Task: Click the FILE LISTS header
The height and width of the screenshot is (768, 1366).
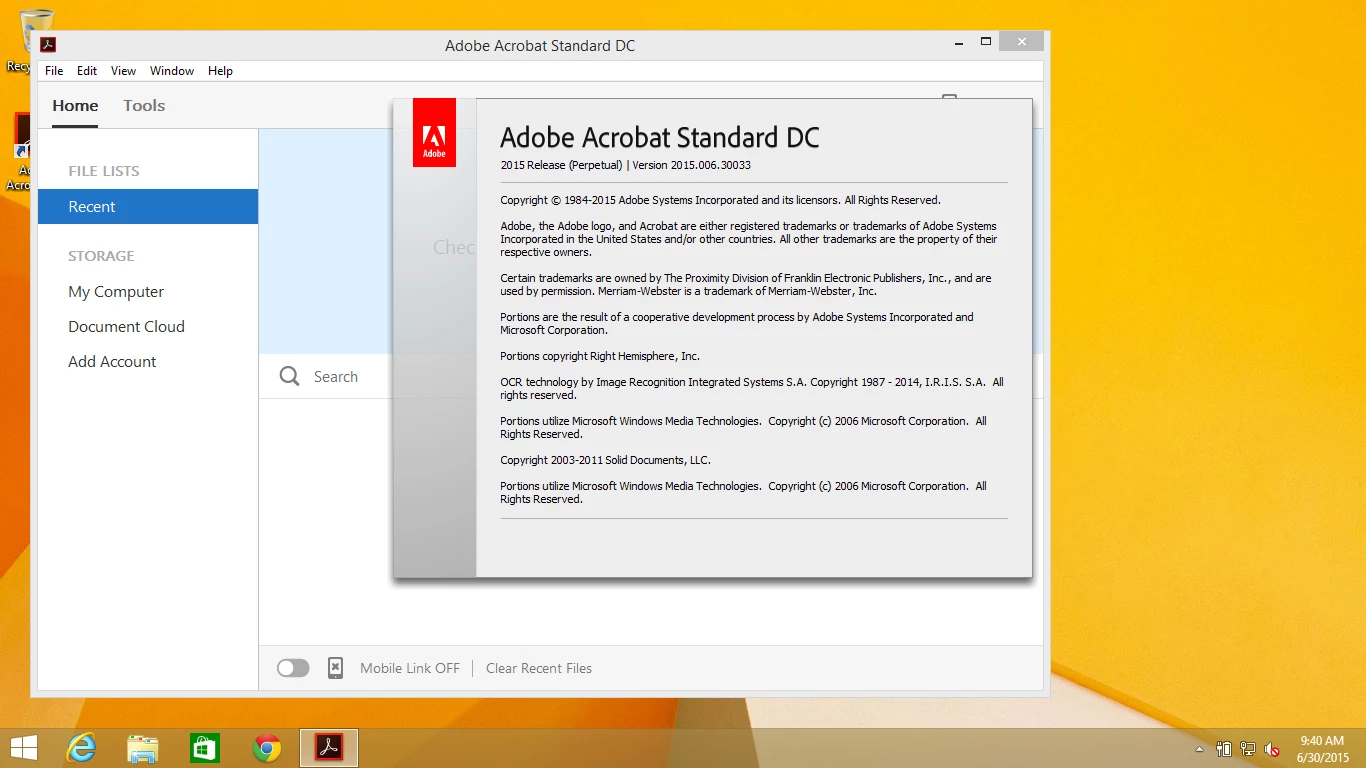Action: tap(104, 171)
